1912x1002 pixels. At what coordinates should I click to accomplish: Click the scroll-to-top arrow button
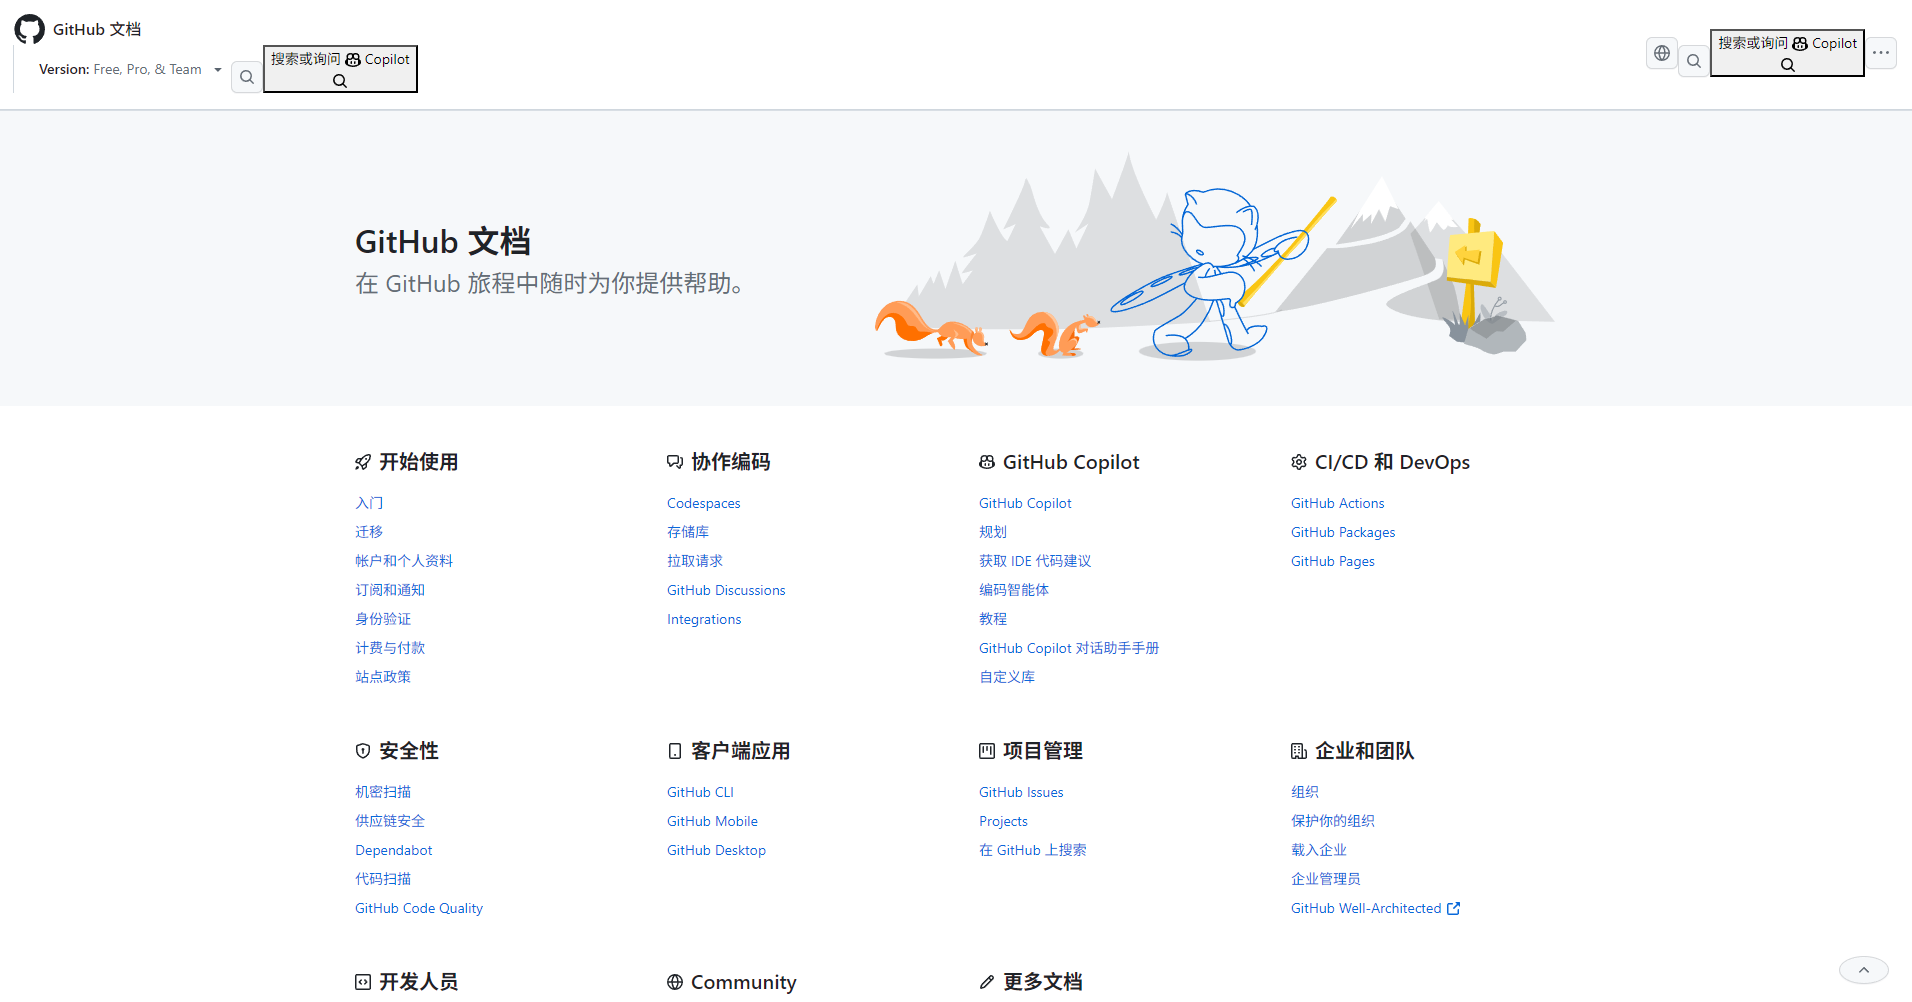(1863, 970)
